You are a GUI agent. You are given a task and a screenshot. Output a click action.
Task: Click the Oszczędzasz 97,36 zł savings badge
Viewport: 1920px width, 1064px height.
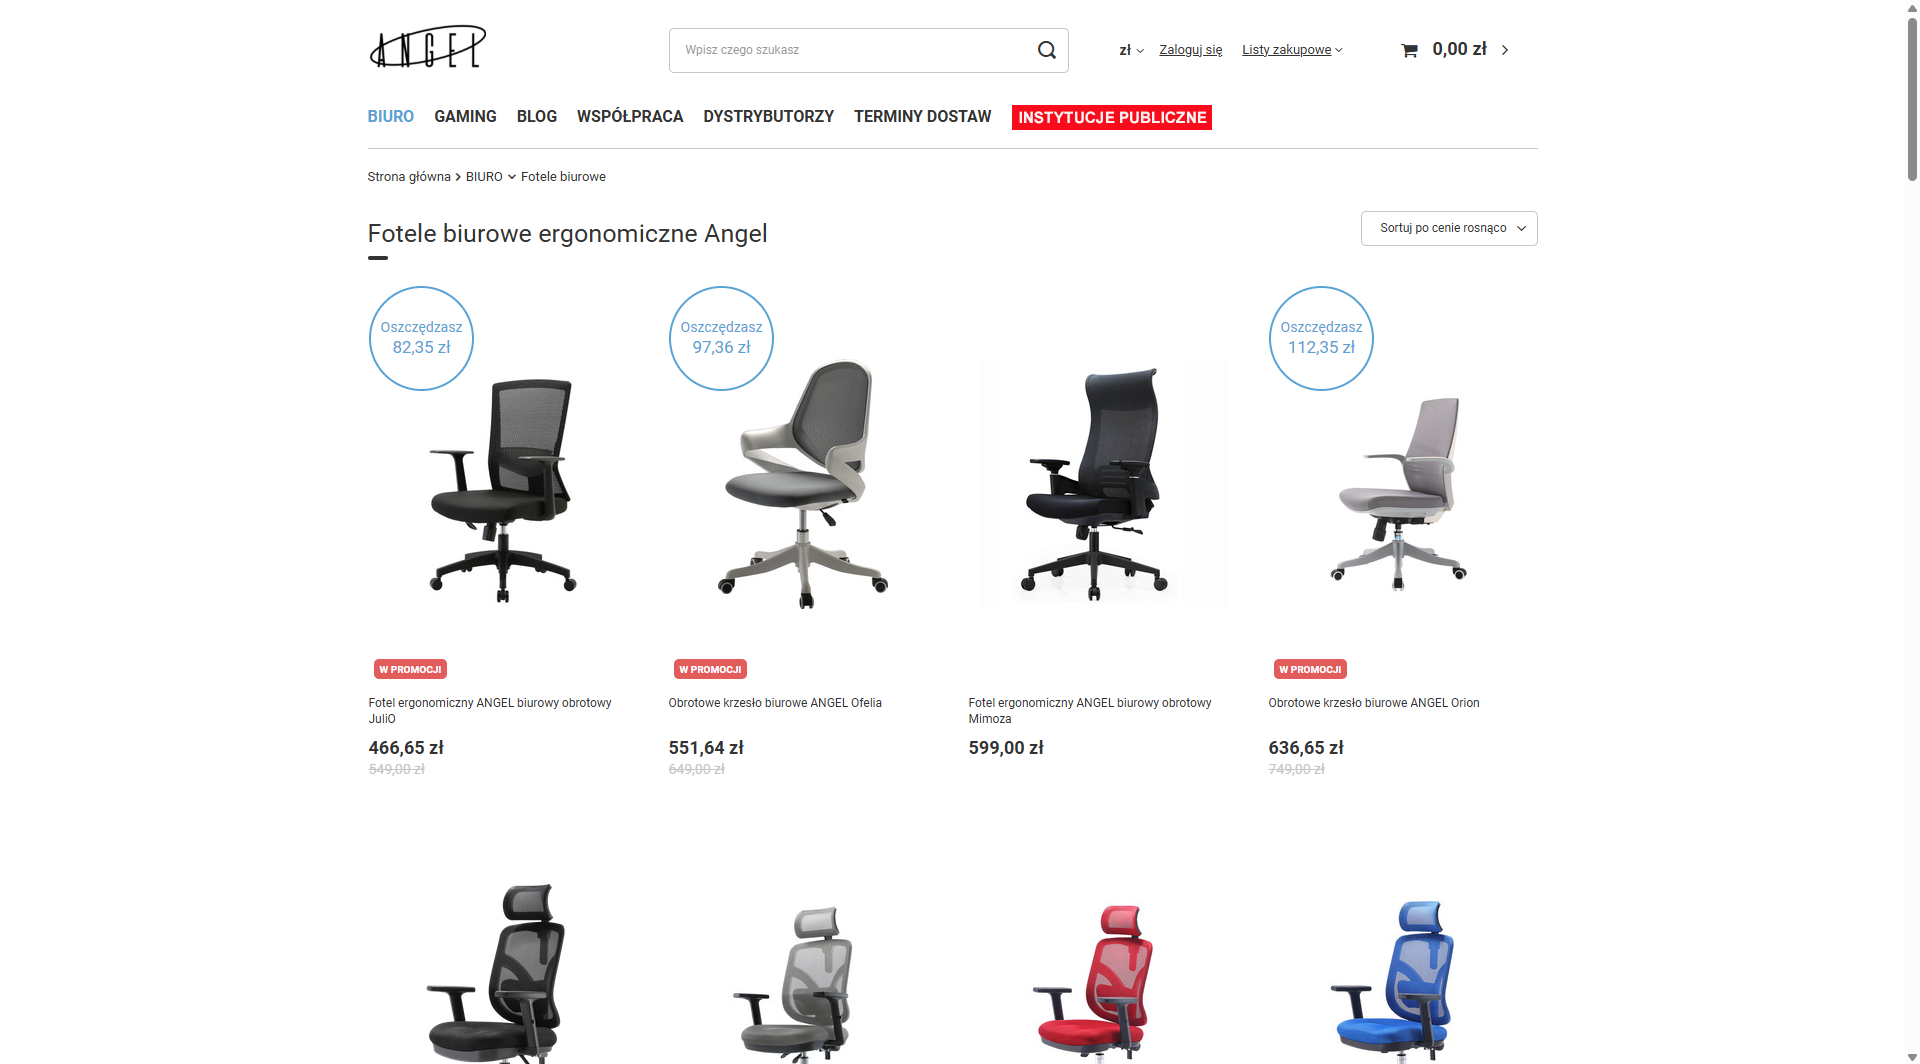tap(721, 338)
